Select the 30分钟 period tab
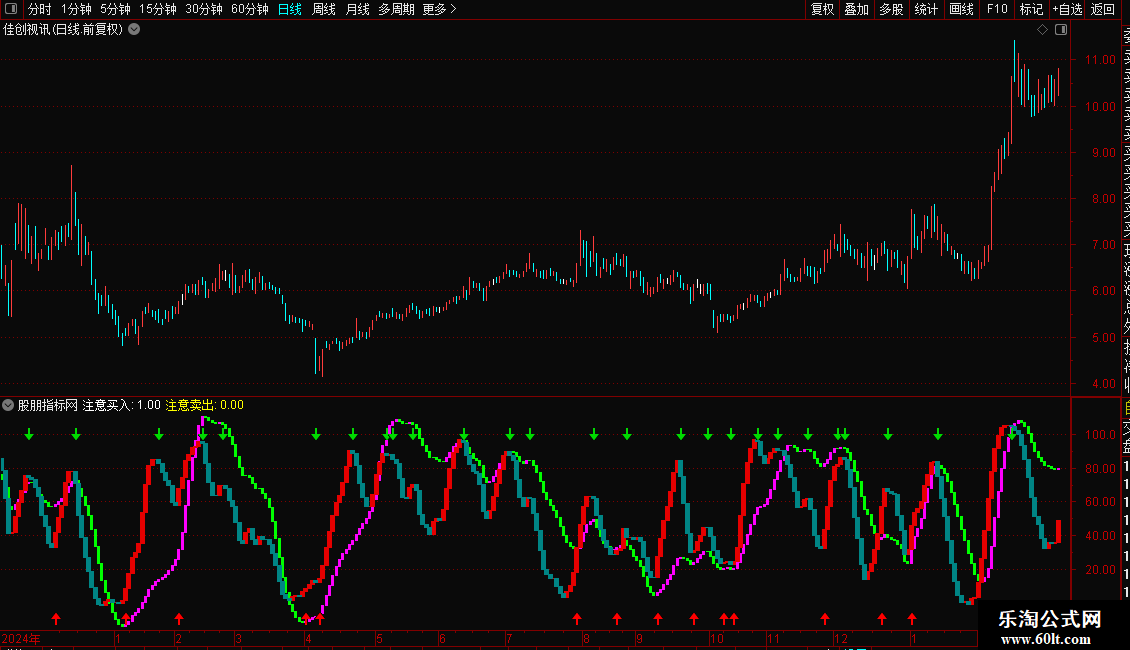Viewport: 1130px width, 650px height. (204, 9)
